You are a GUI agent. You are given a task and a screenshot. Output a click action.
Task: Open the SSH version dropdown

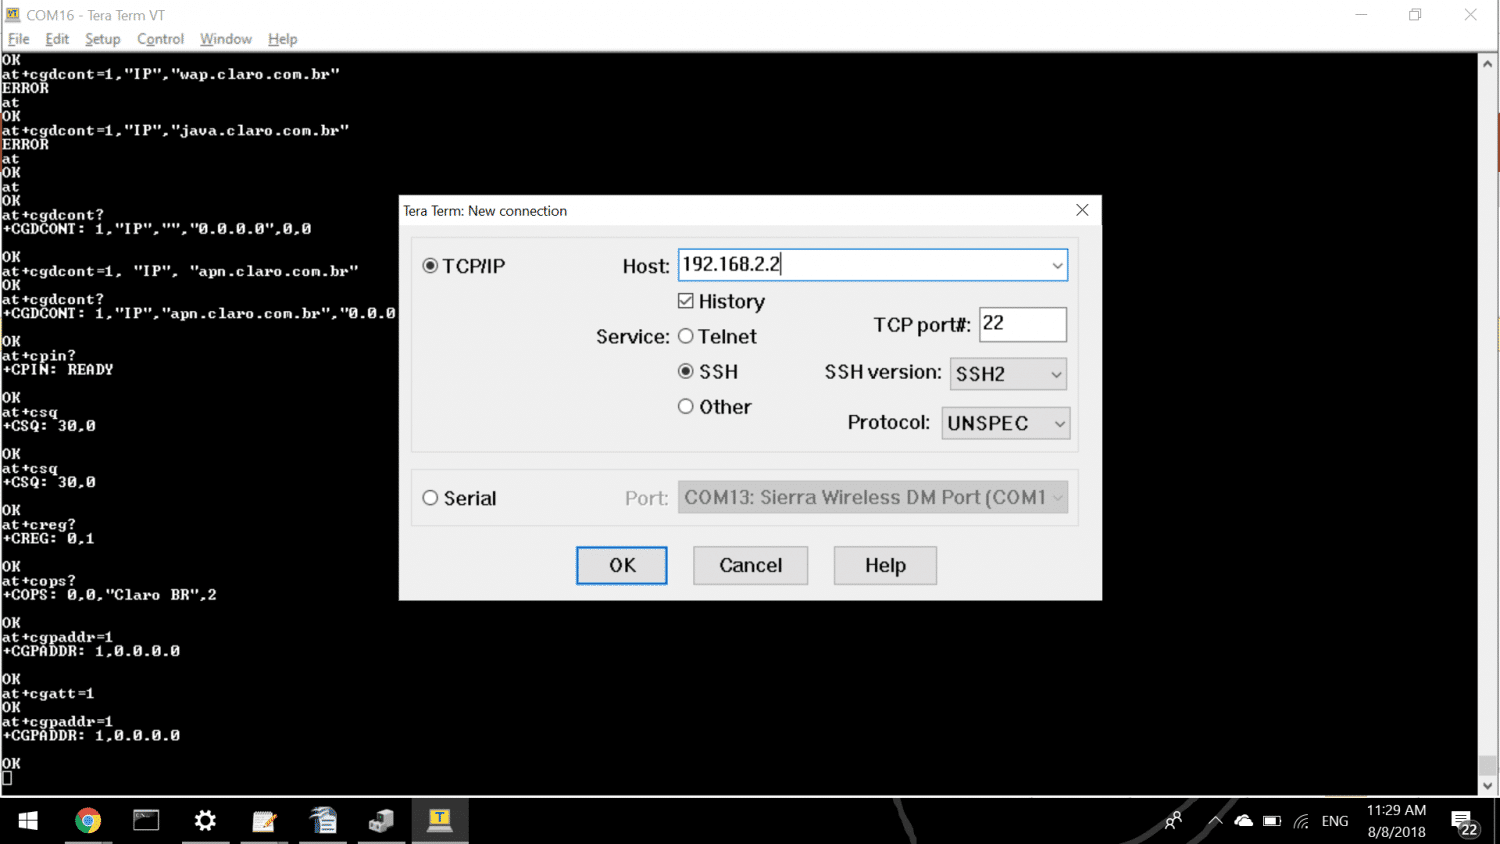[1008, 374]
